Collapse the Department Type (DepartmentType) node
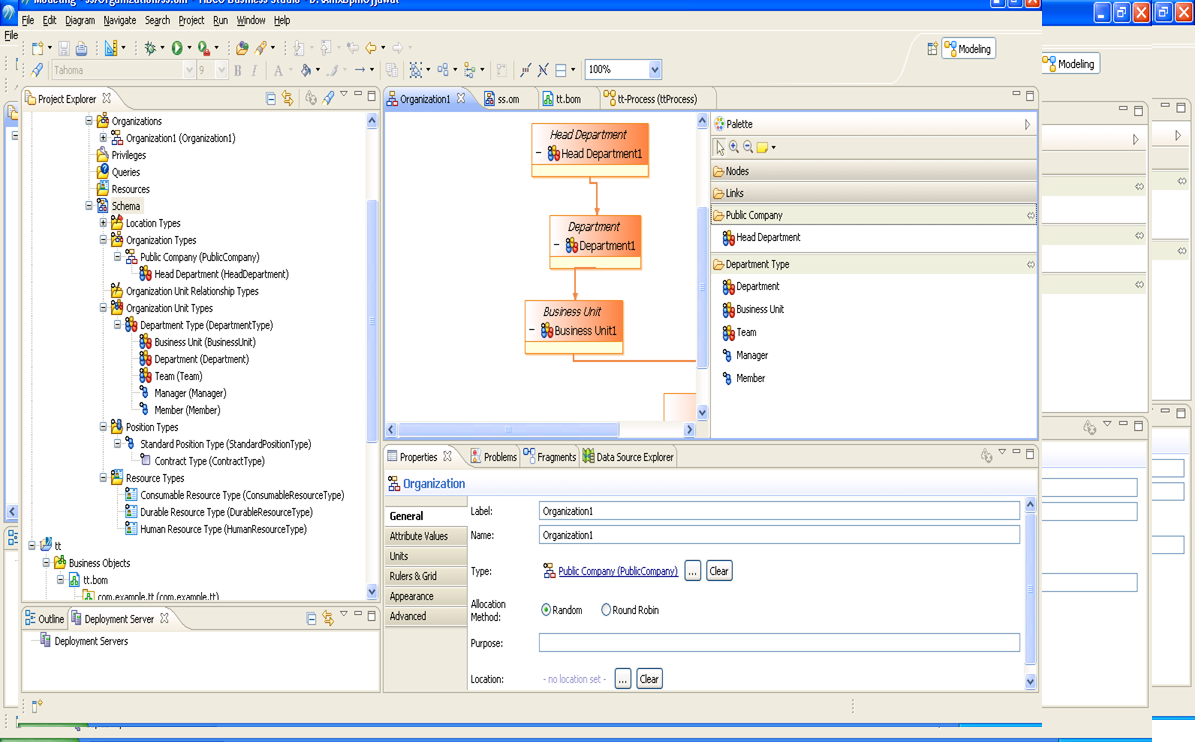 pyautogui.click(x=117, y=325)
